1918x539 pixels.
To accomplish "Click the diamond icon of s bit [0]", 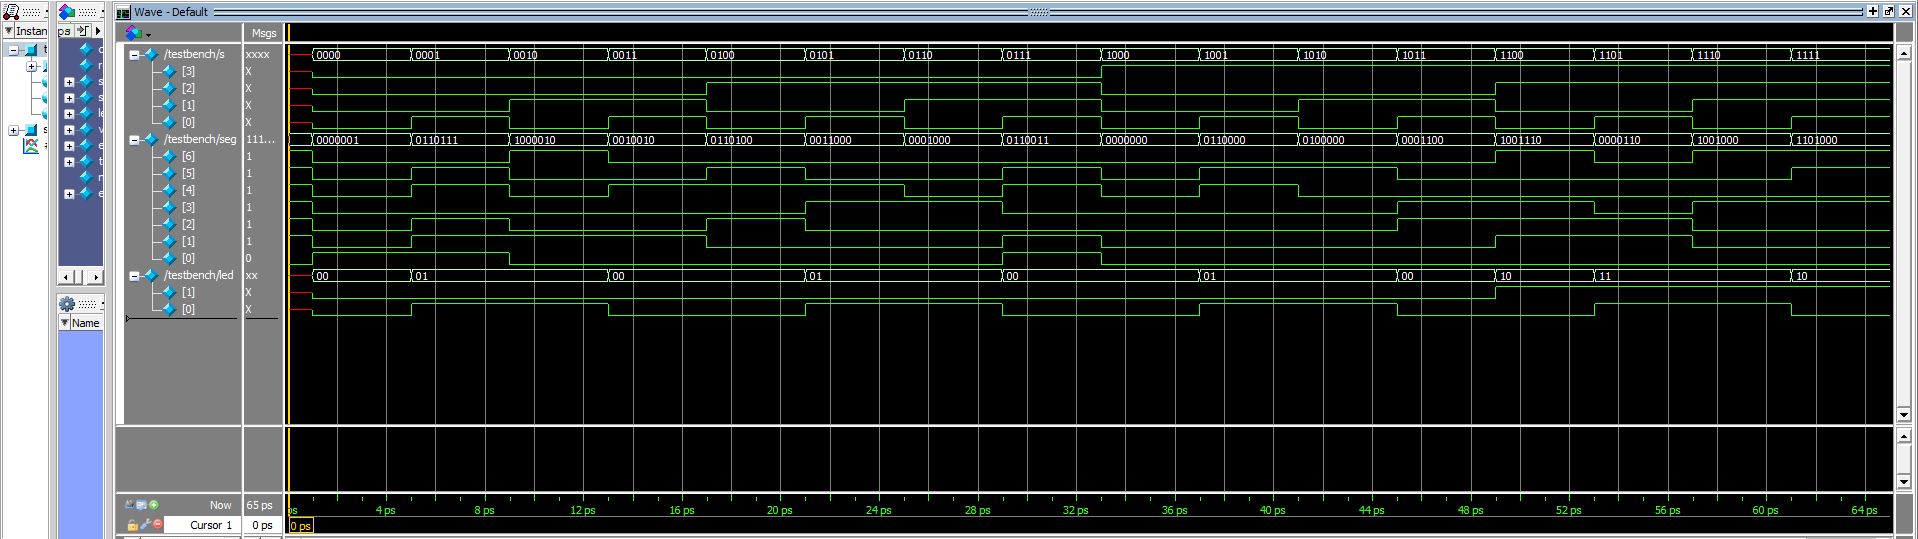I will (x=169, y=122).
